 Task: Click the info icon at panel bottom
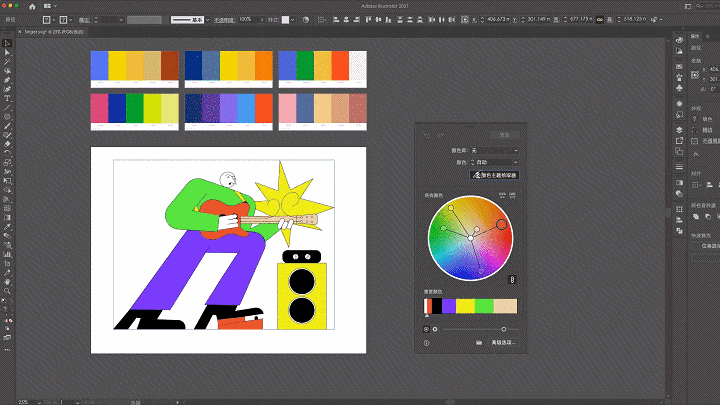(x=427, y=343)
